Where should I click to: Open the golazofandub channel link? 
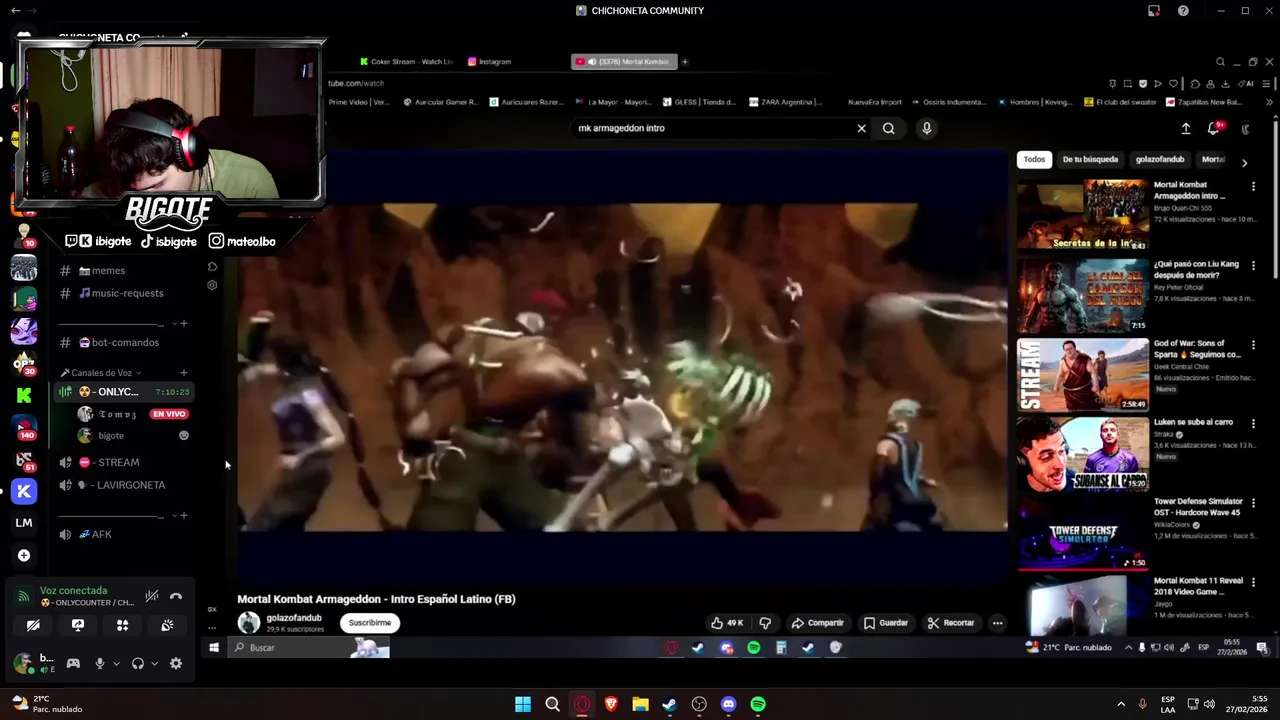pyautogui.click(x=293, y=618)
